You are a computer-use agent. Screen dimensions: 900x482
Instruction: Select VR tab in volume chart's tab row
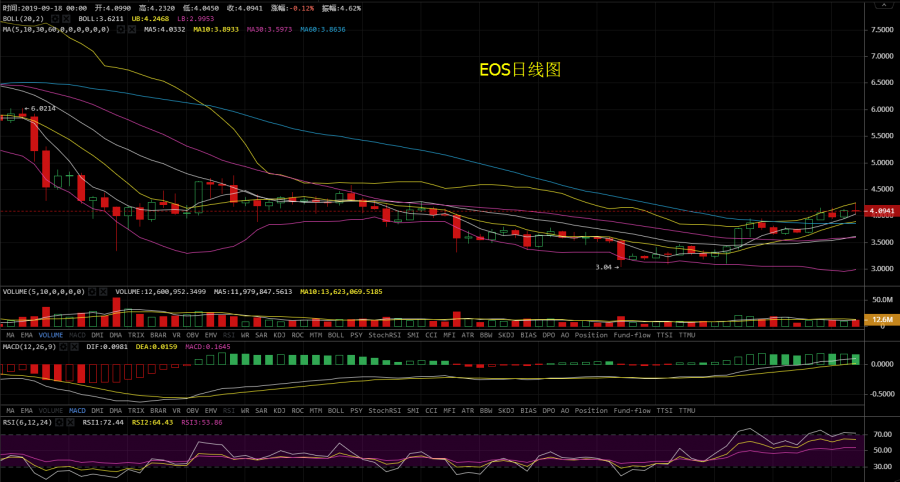pos(176,334)
